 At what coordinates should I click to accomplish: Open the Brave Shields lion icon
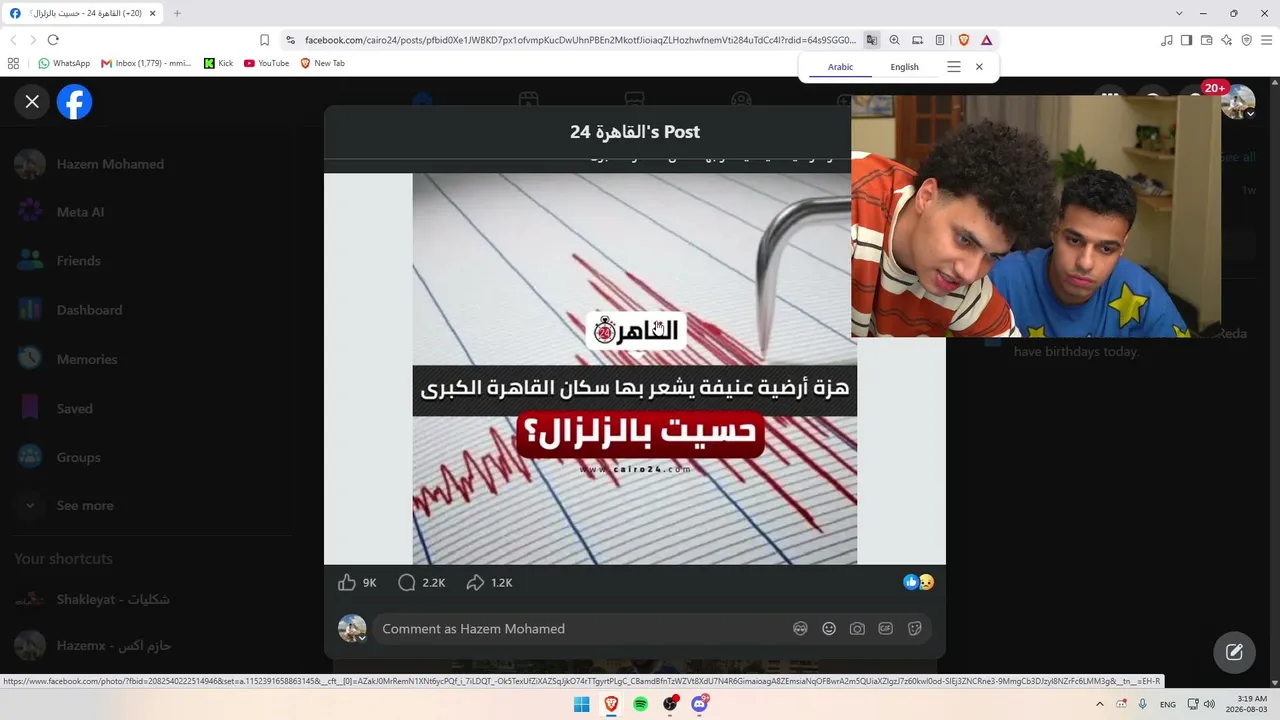(964, 40)
